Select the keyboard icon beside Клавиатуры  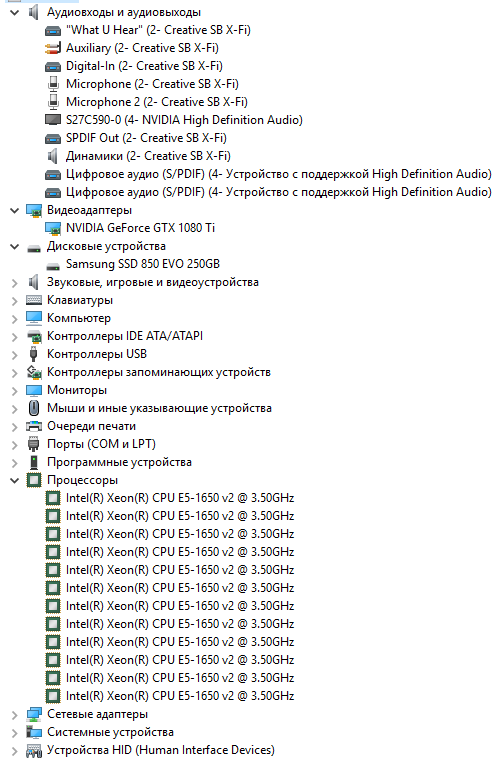click(33, 300)
